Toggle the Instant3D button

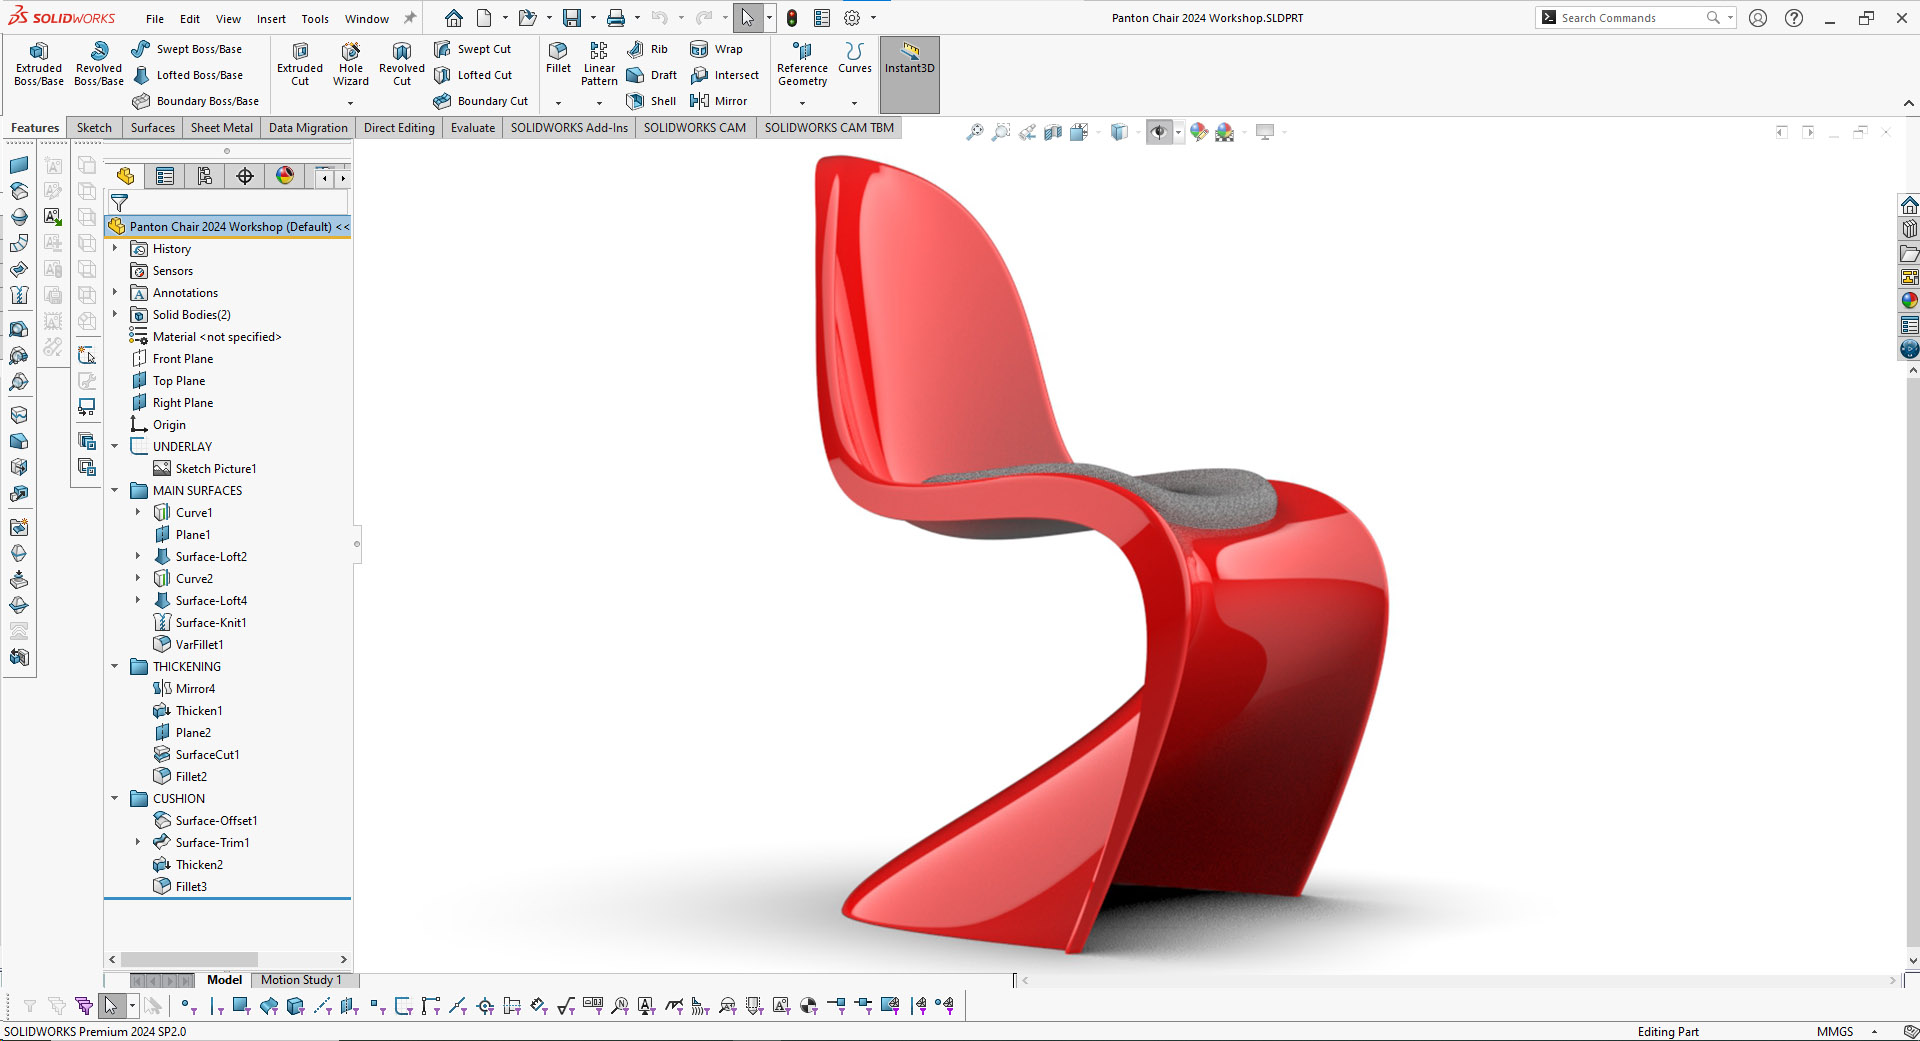(909, 75)
